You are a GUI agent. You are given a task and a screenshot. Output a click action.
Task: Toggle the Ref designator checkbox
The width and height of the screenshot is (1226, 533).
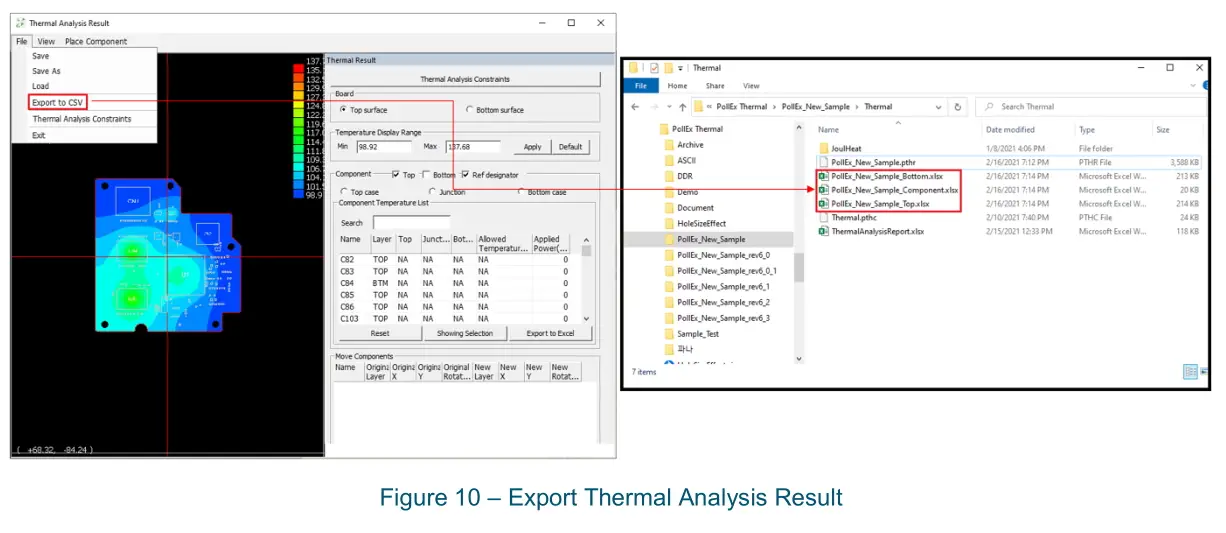tap(465, 175)
